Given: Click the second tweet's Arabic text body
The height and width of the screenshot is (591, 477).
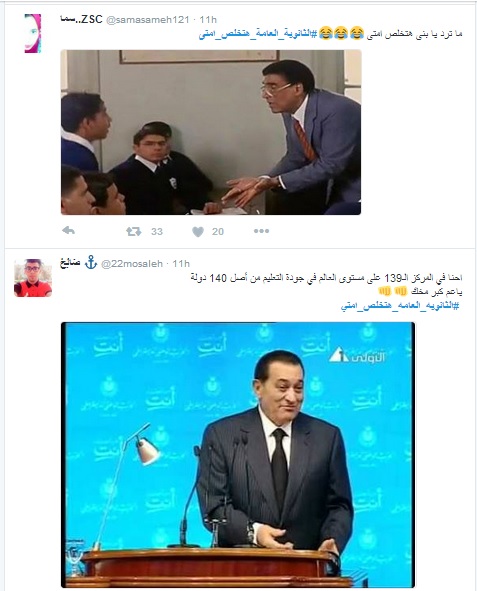Looking at the screenshot, I should (x=326, y=285).
